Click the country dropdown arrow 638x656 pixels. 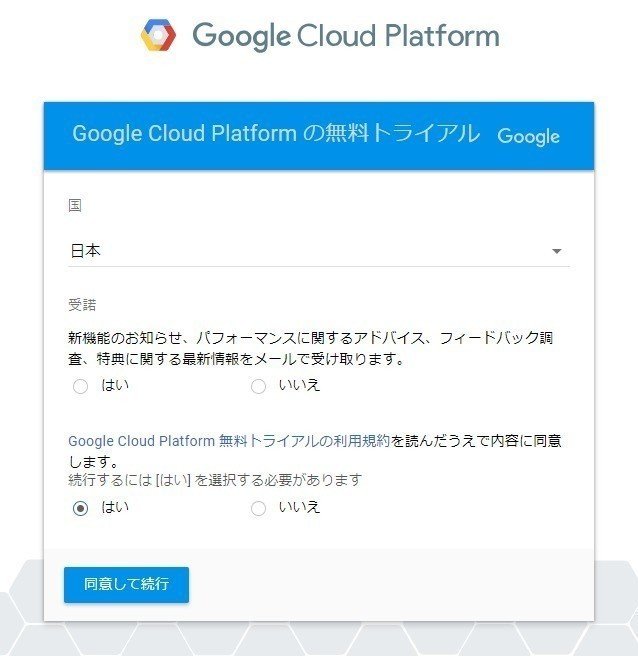click(x=557, y=252)
